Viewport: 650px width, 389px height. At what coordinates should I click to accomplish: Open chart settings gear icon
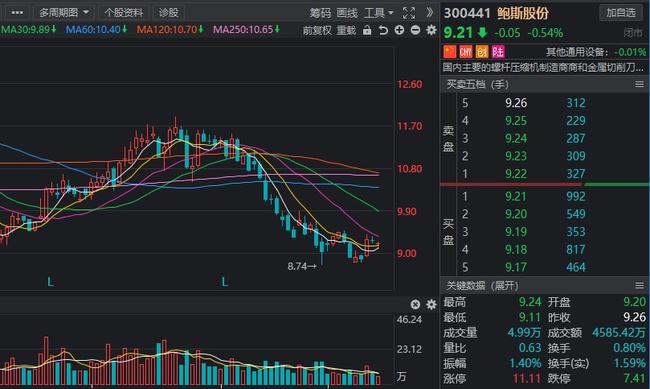tap(432, 30)
